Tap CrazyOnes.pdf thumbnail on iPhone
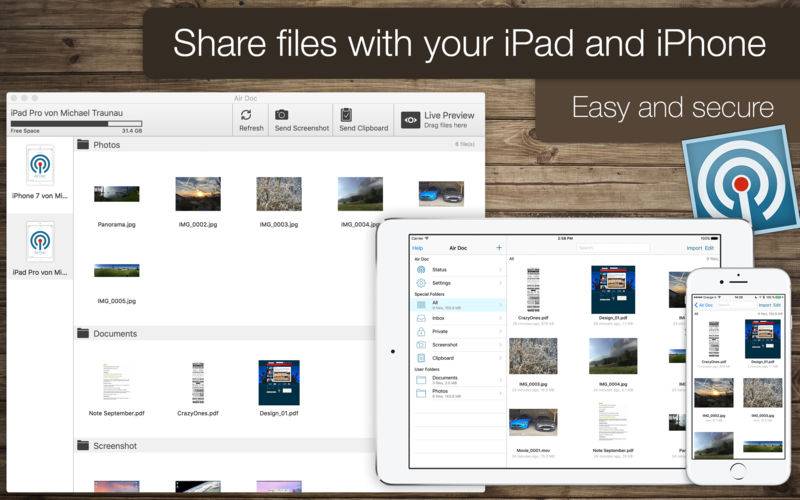Viewport: 800px width, 500px height. click(714, 339)
